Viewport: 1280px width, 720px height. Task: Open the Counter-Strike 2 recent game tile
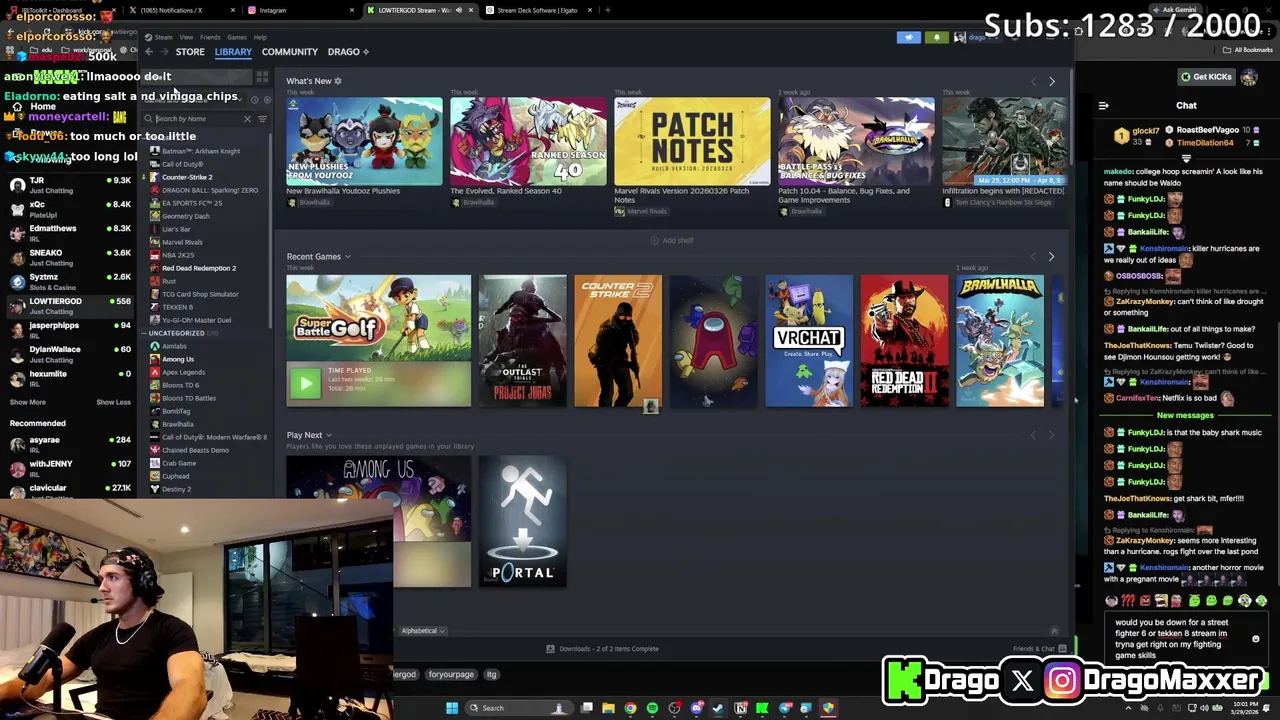[618, 341]
